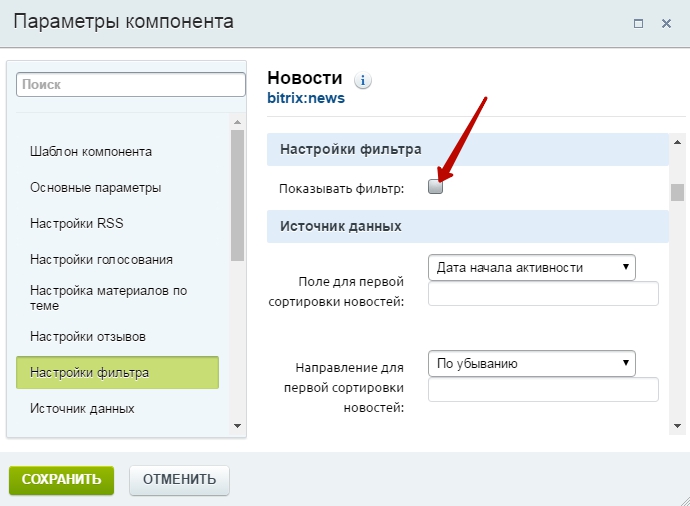Click the right panel scrollbar thumb
Viewport: 690px width, 506px height.
[x=677, y=192]
